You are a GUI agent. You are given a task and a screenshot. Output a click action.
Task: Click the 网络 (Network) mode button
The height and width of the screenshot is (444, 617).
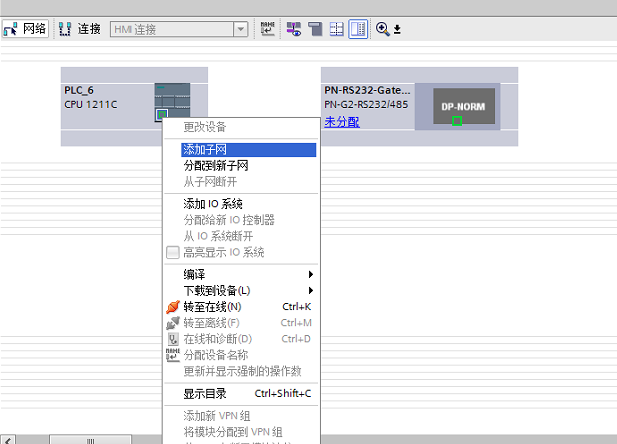(25, 29)
